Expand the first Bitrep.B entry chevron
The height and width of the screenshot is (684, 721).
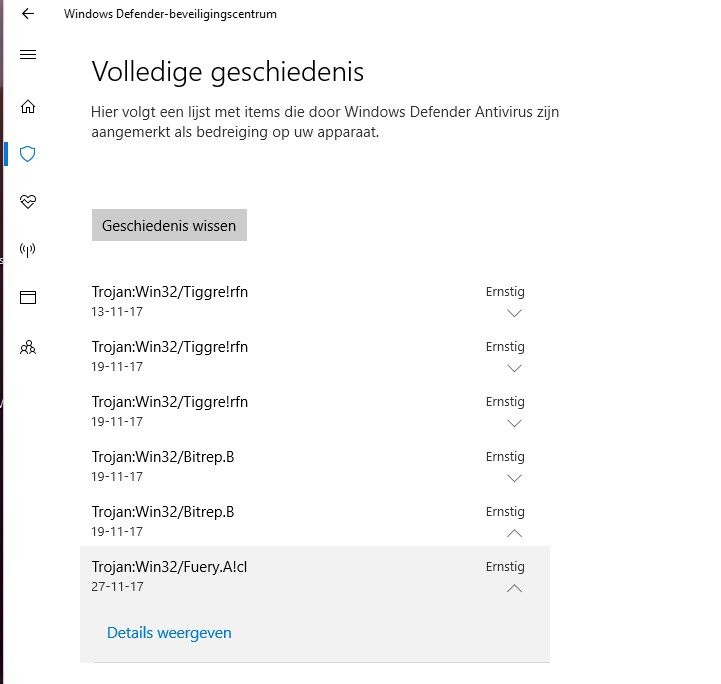point(514,479)
